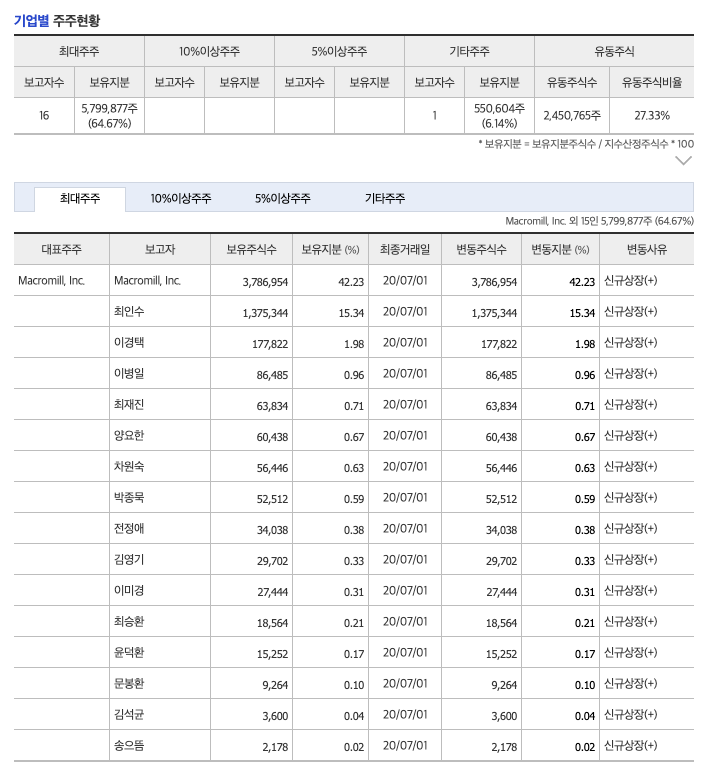The height and width of the screenshot is (768, 702).
Task: Click the 유동주식 header in summary table
Action: coord(614,51)
